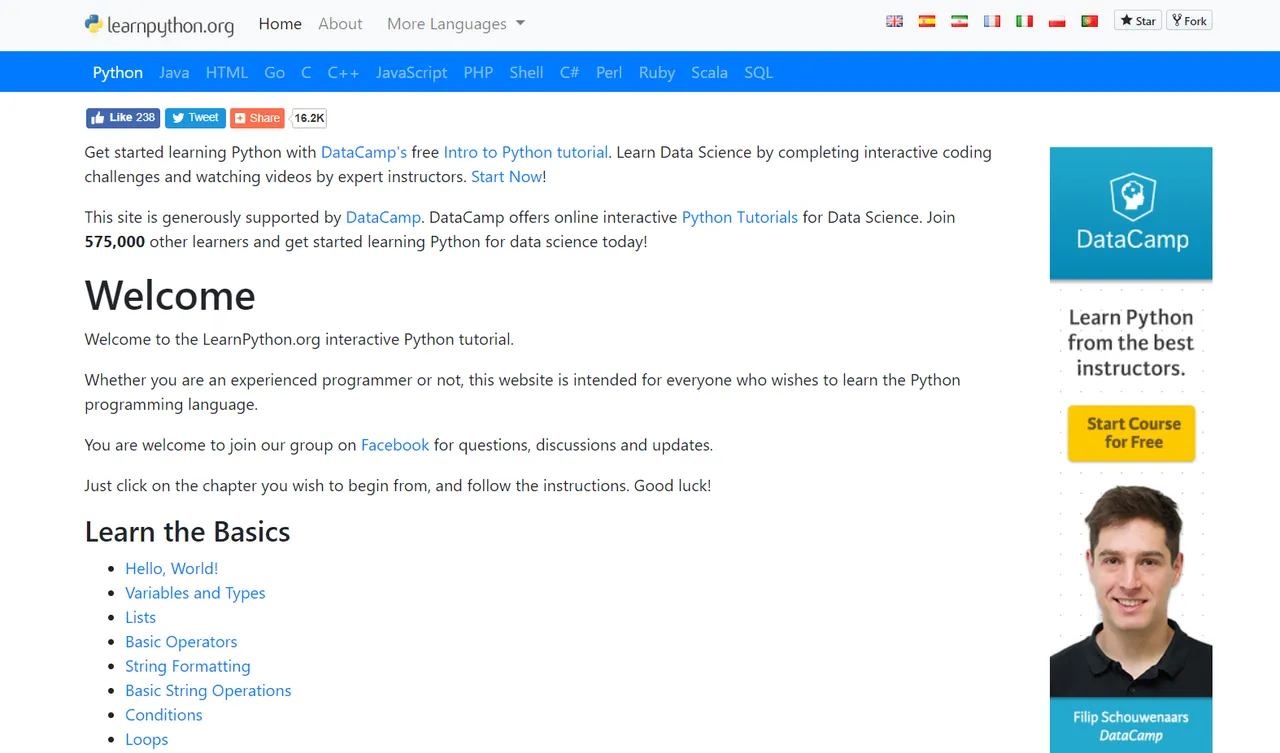Click Filip Schouwenaars instructor photo
Image resolution: width=1280 pixels, height=753 pixels.
(x=1131, y=592)
